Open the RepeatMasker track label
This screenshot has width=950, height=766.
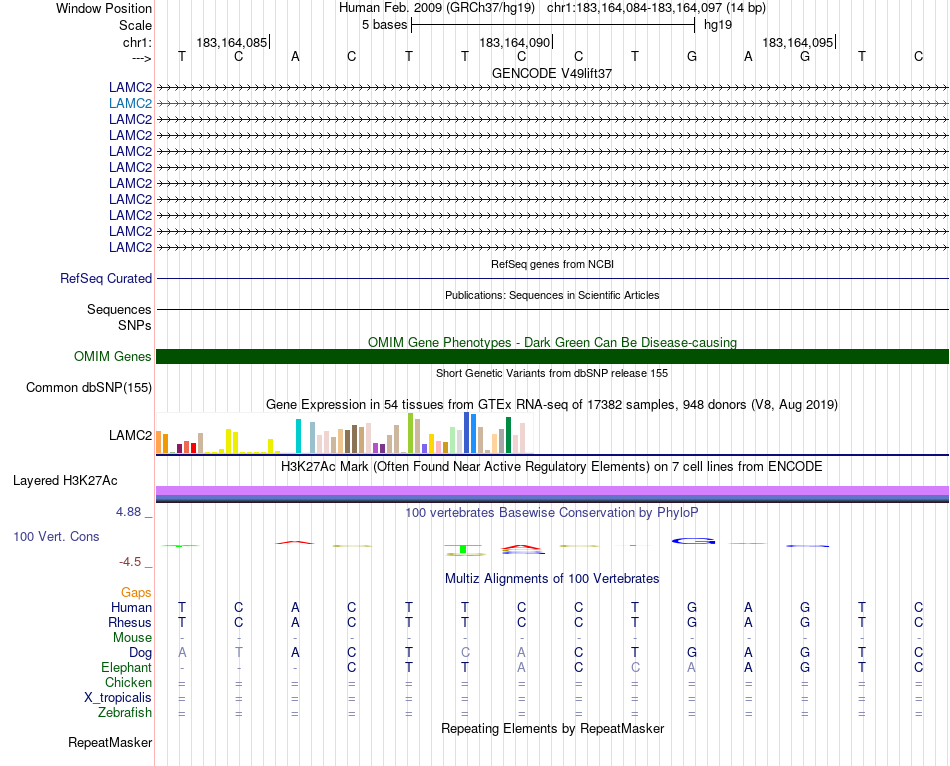click(110, 742)
